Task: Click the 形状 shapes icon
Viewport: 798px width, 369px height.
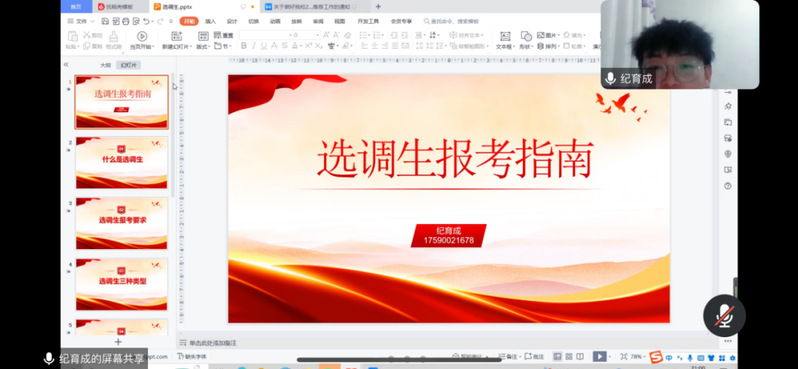Action: [526, 36]
